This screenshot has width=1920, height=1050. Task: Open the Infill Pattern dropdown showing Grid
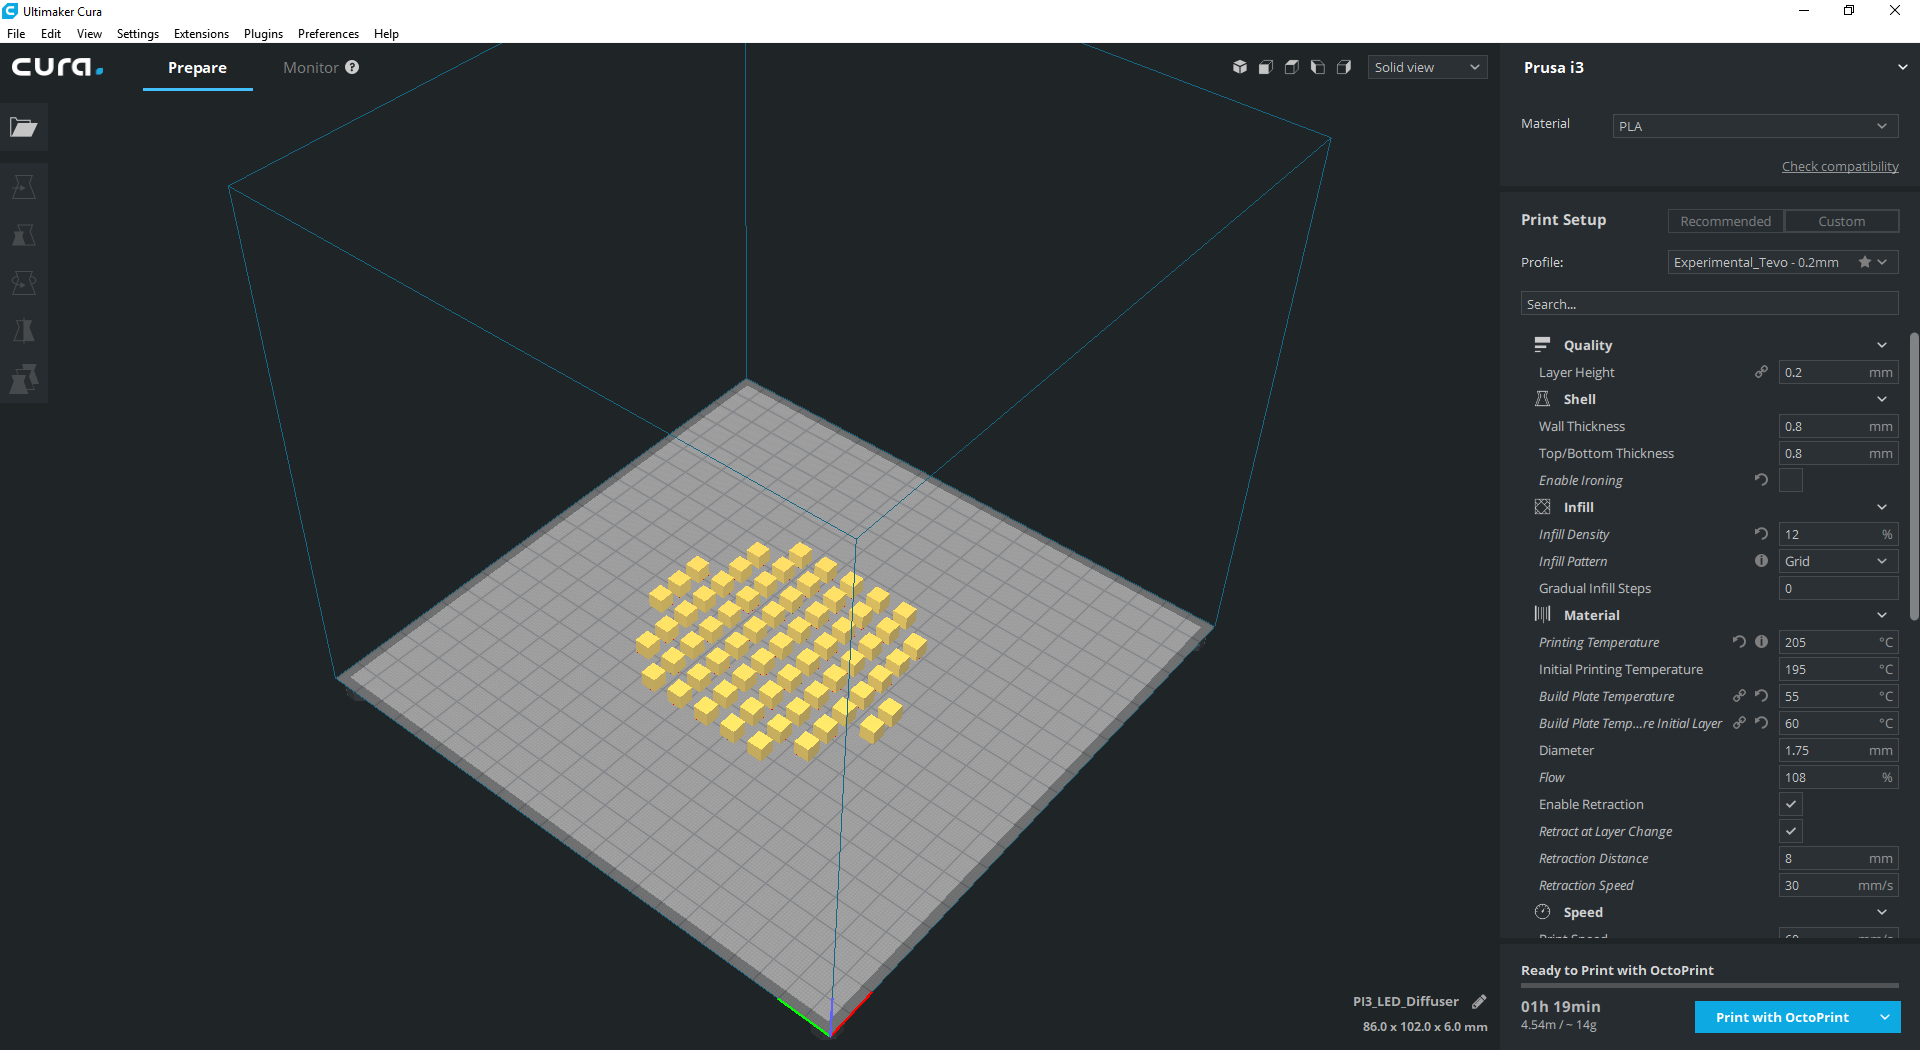click(x=1838, y=561)
